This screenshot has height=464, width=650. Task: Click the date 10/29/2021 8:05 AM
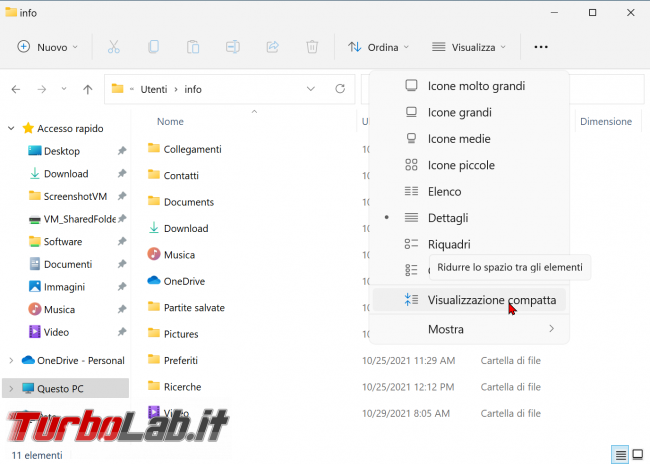[406, 413]
